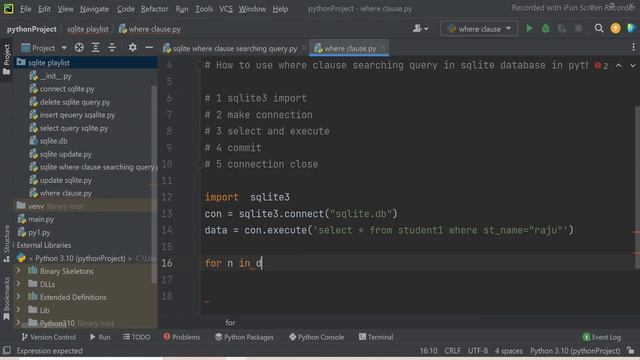Click the Project panel vertical scrollbar
This screenshot has width=640, height=360.
(154, 184)
